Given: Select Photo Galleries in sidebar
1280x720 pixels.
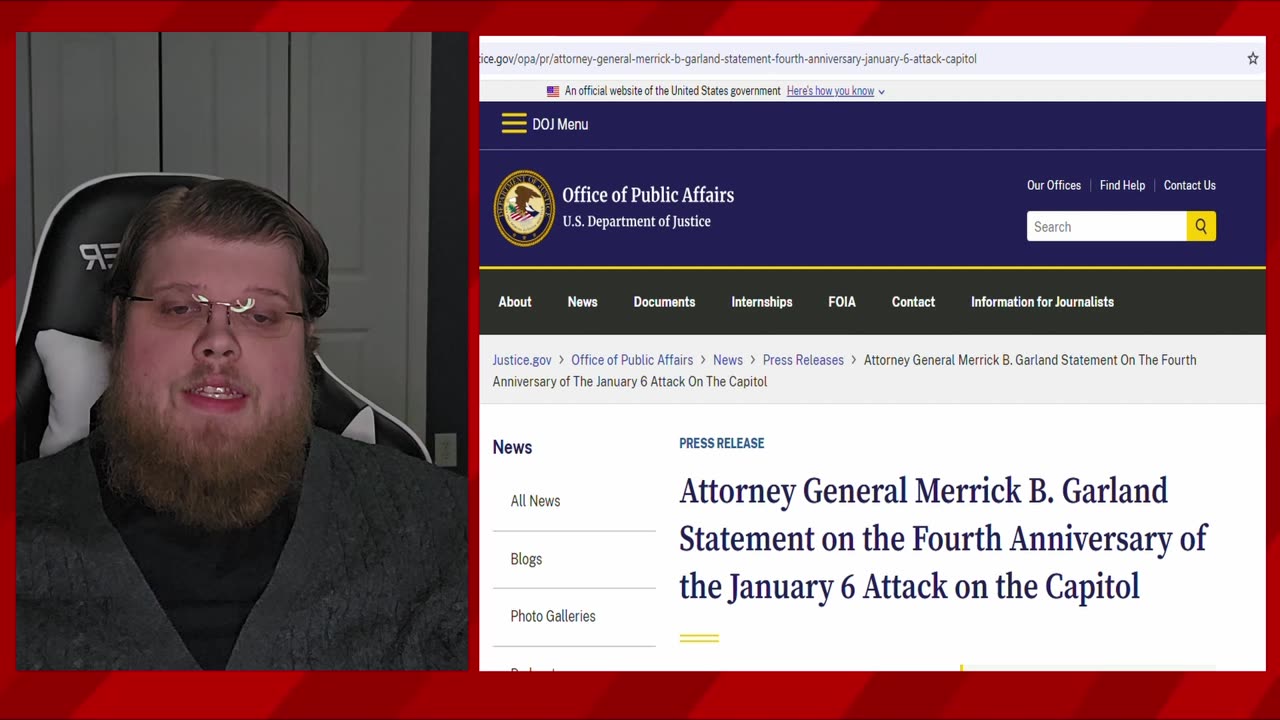Looking at the screenshot, I should (553, 616).
